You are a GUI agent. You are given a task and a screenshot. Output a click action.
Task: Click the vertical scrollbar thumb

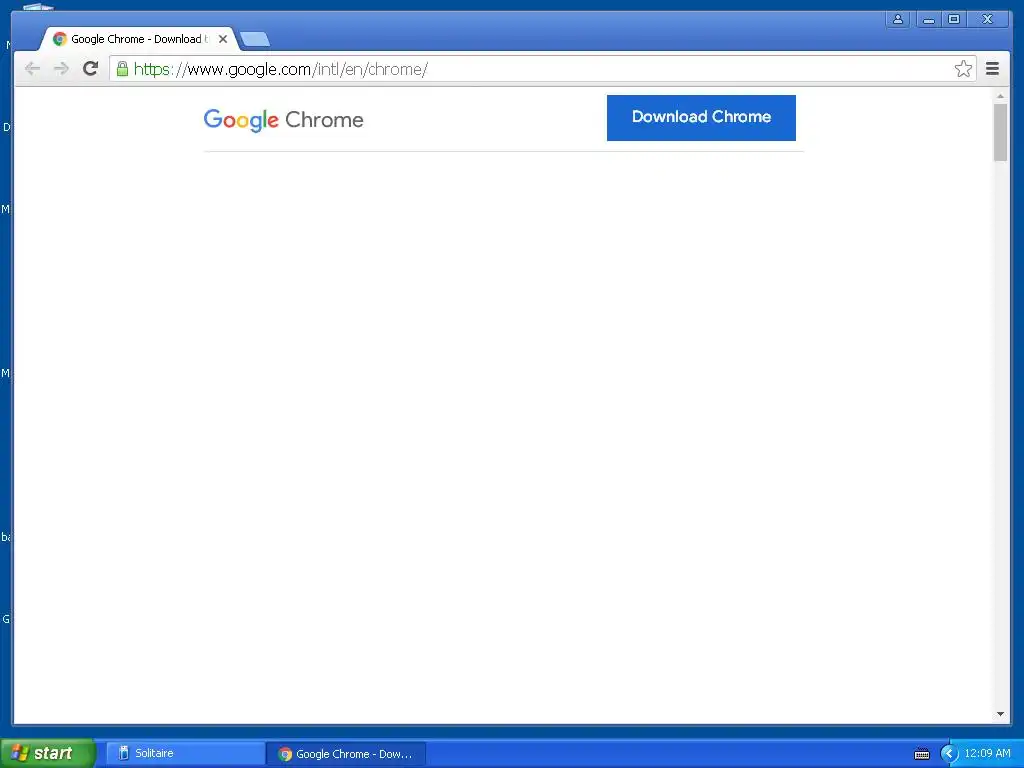(1000, 132)
